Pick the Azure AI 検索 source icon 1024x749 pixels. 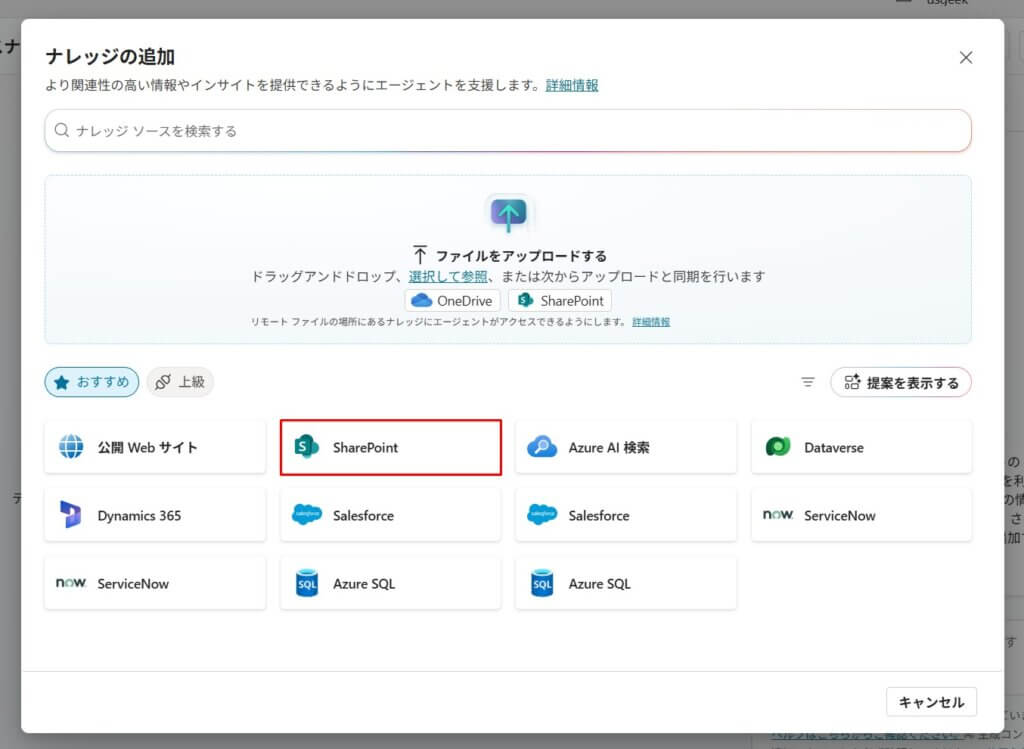point(542,447)
